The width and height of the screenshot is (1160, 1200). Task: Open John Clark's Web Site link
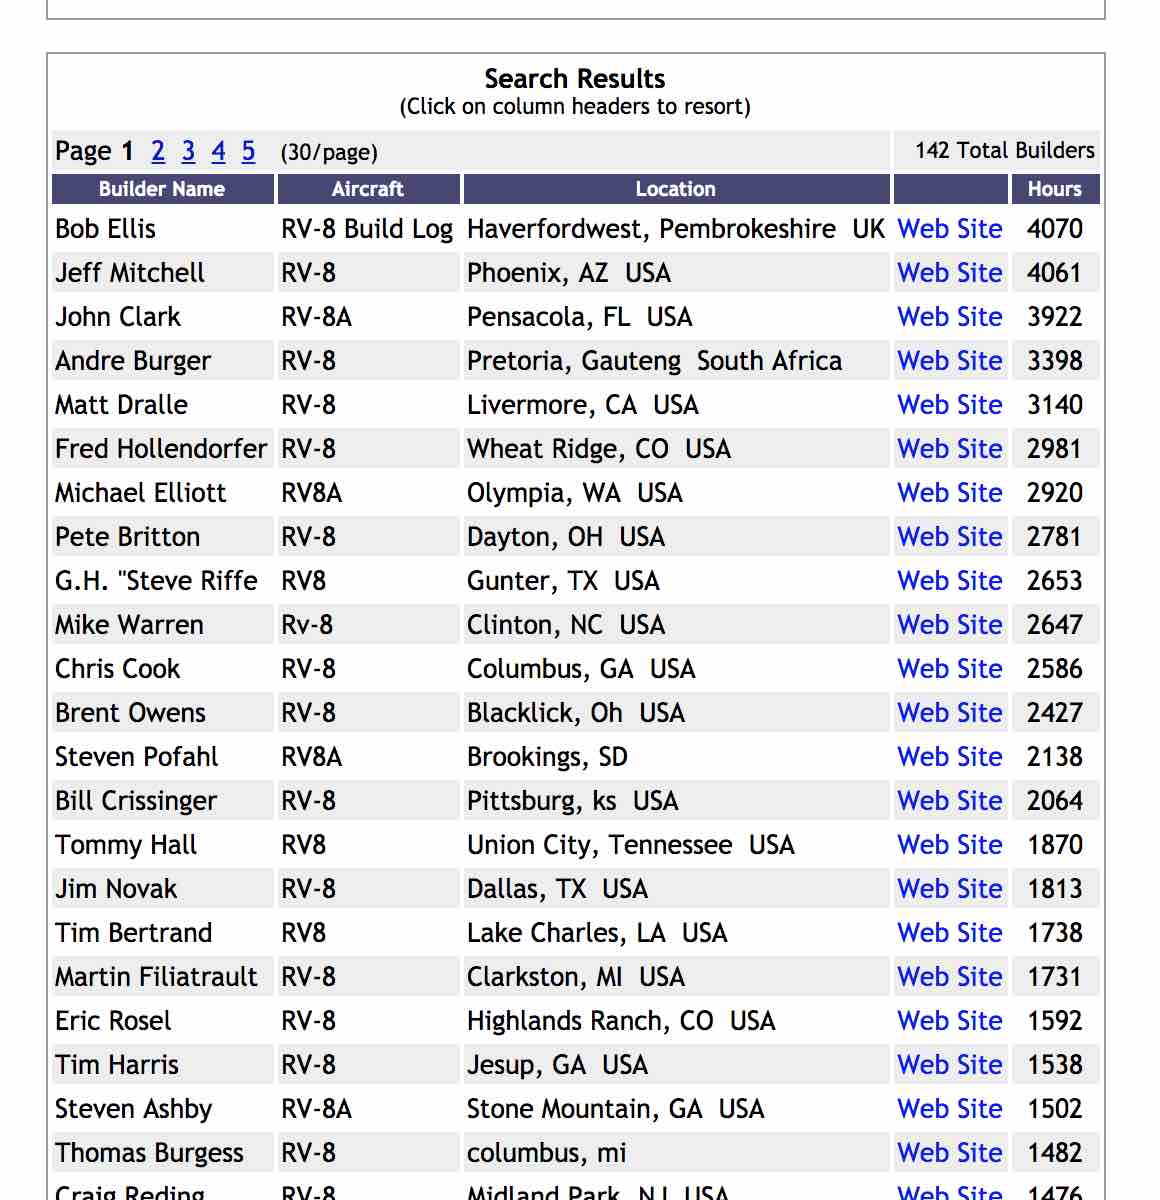950,317
